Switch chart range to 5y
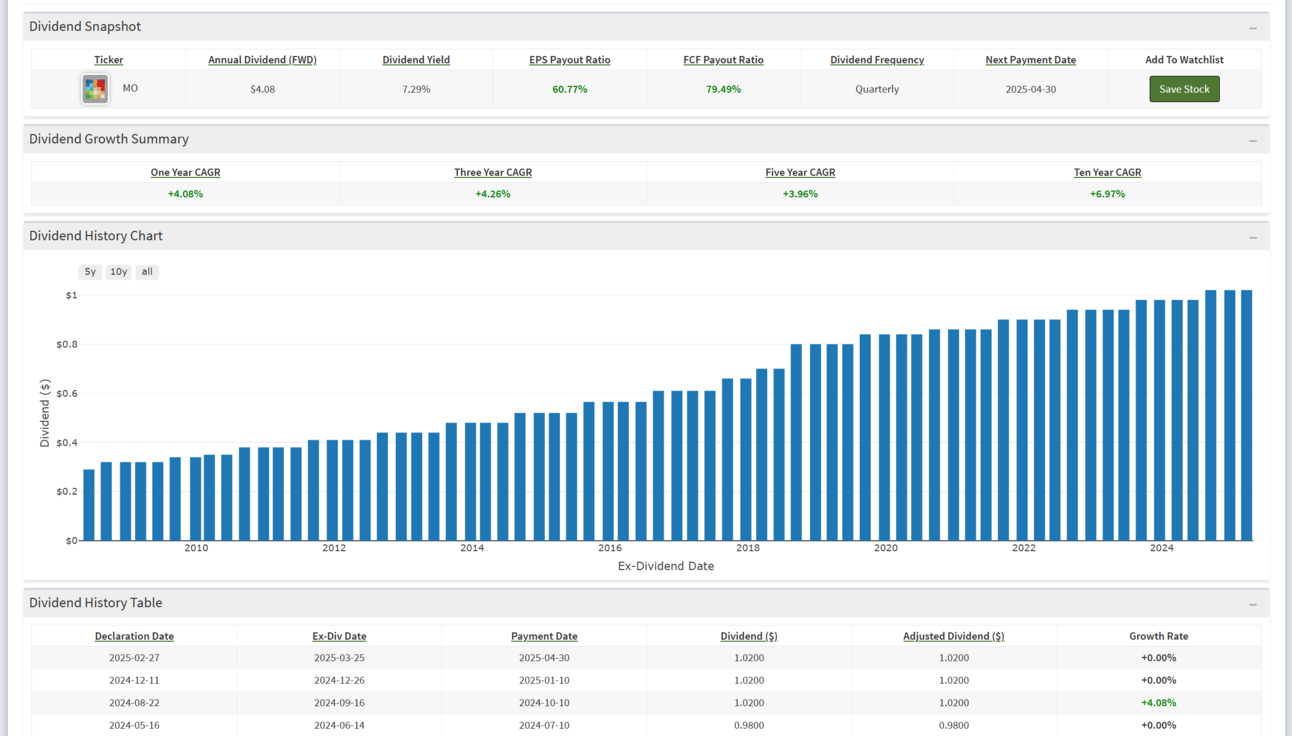 click(x=90, y=272)
